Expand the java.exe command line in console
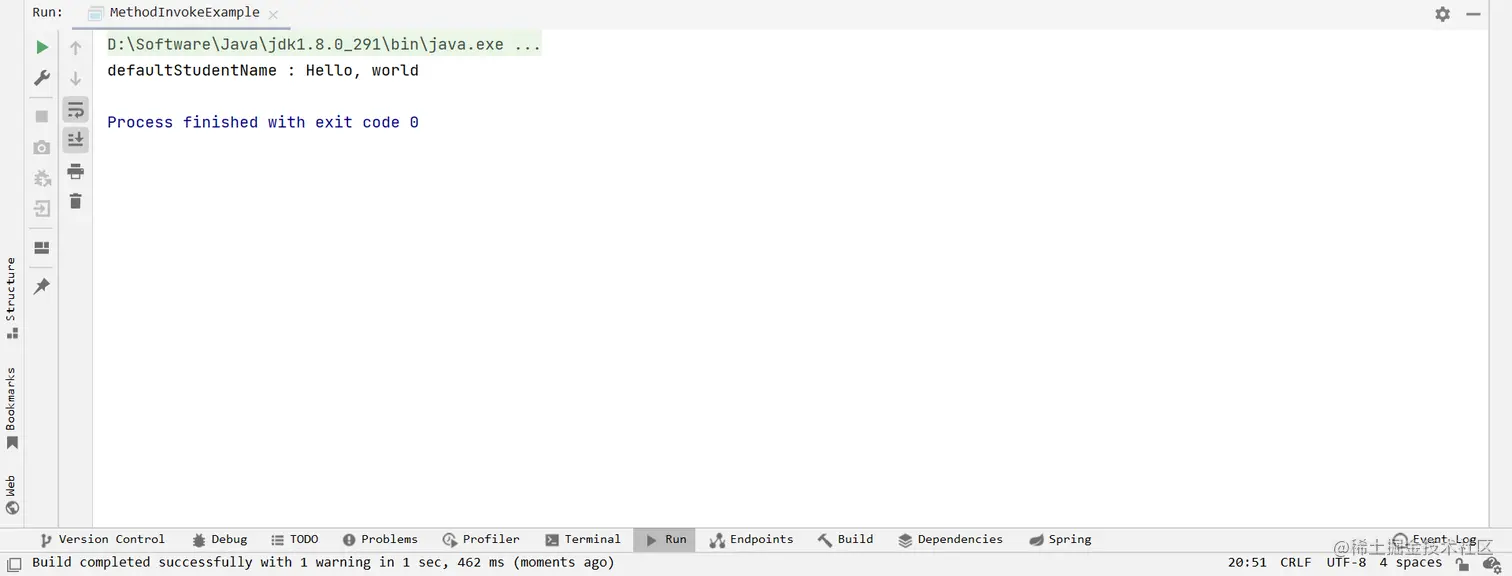The image size is (1512, 576). pos(324,45)
